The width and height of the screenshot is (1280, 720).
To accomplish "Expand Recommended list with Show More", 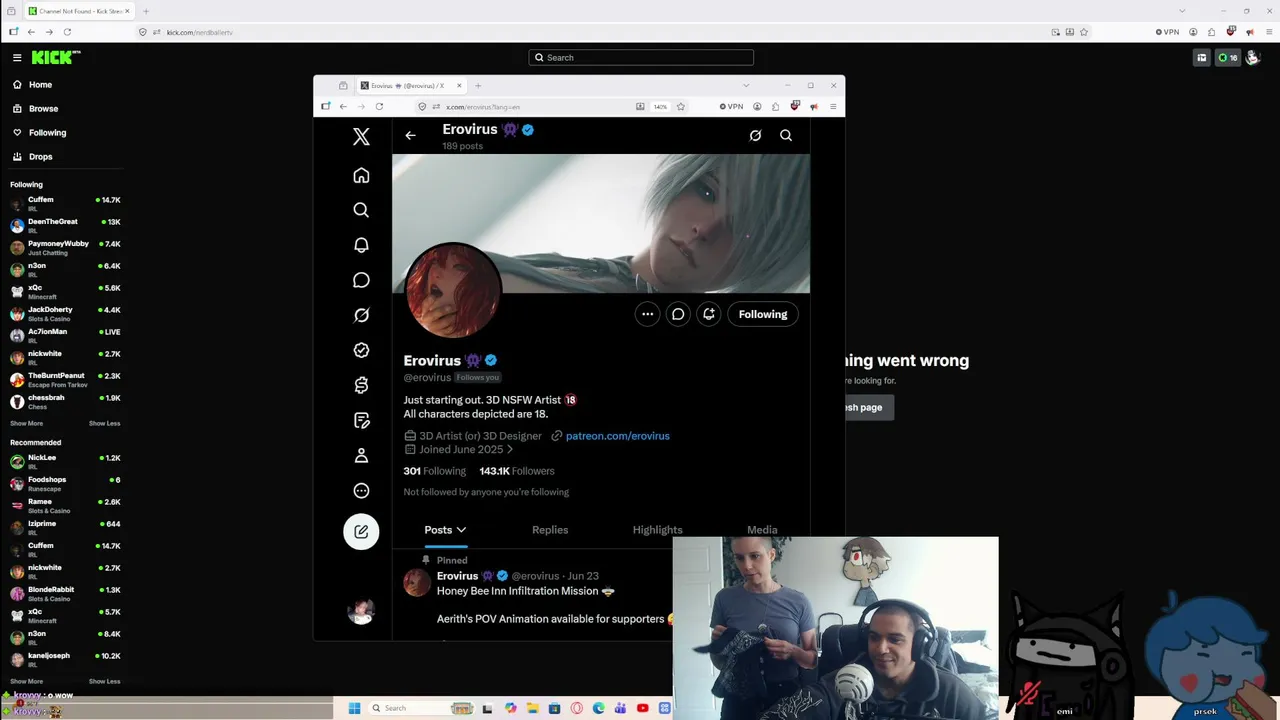I will [x=27, y=681].
